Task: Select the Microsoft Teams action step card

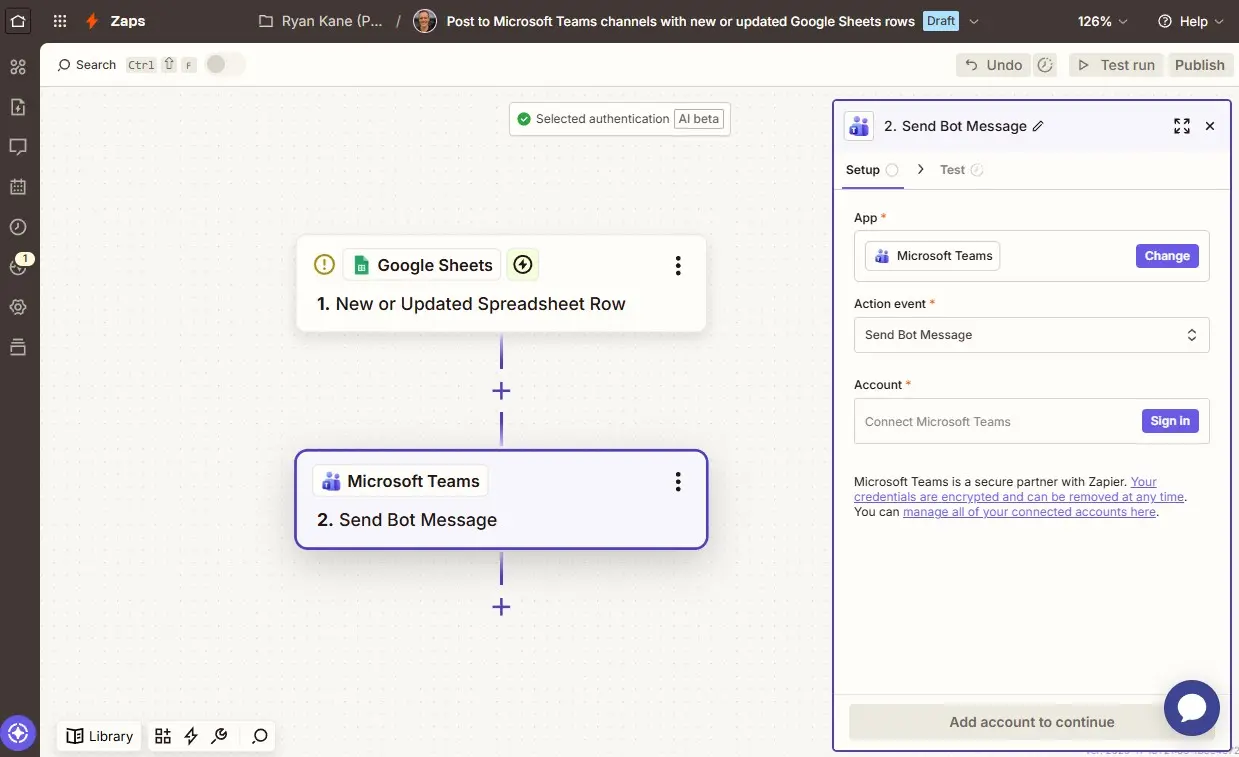Action: click(501, 500)
